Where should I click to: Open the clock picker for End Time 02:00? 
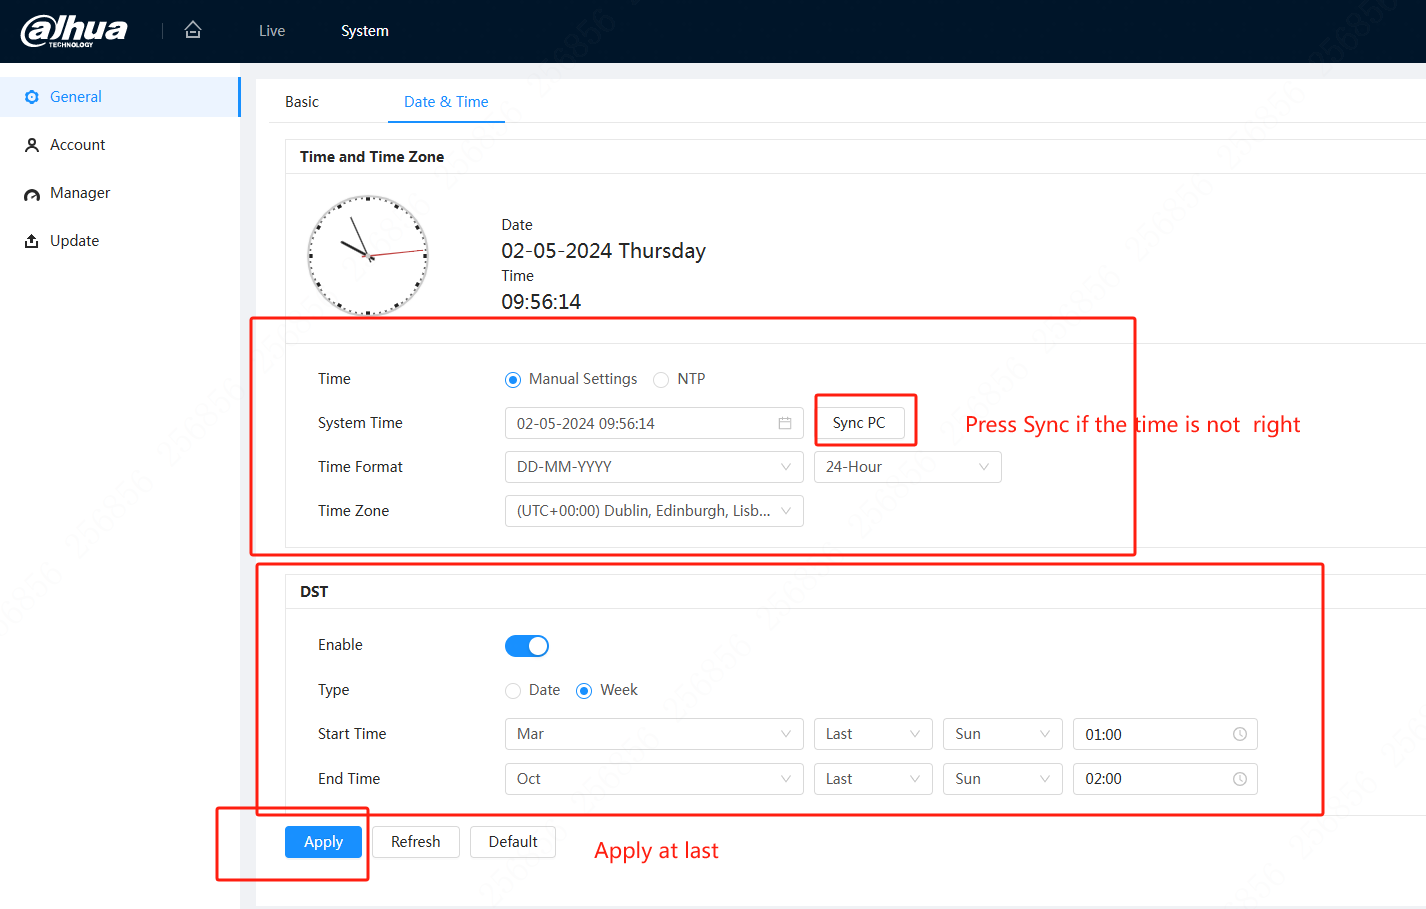pyautogui.click(x=1240, y=779)
